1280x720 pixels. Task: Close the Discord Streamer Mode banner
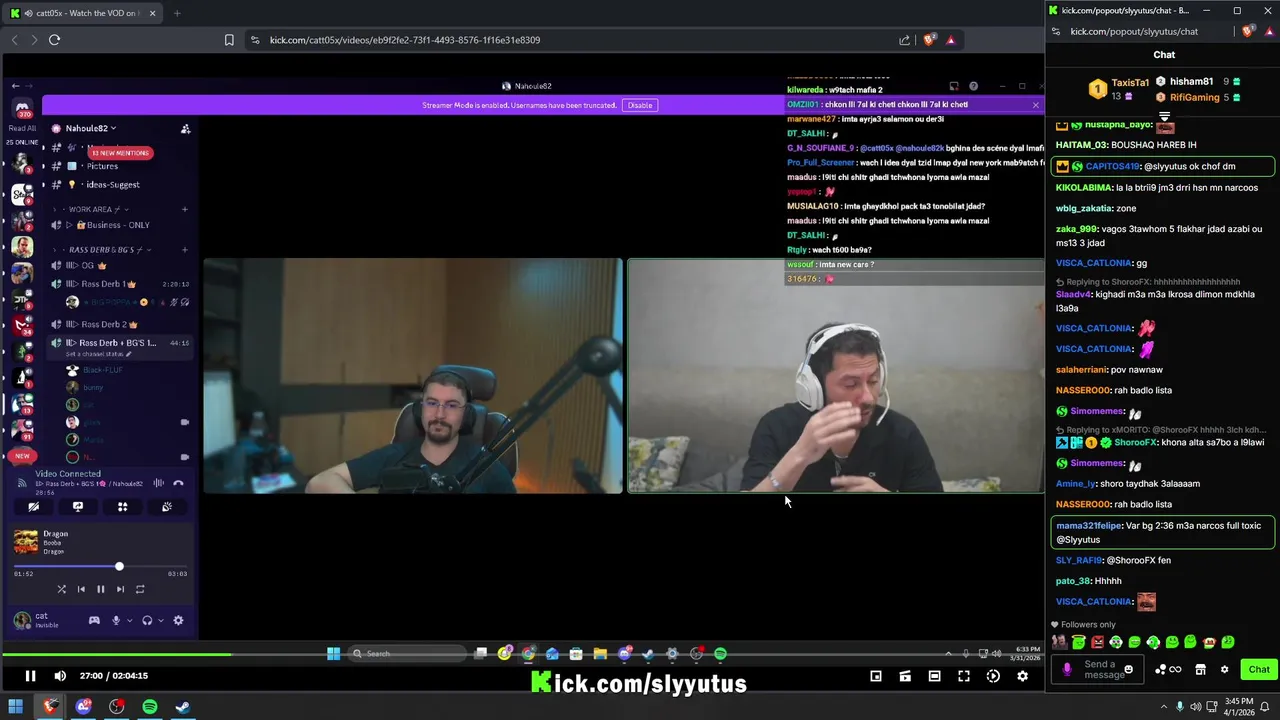pyautogui.click(x=1036, y=105)
